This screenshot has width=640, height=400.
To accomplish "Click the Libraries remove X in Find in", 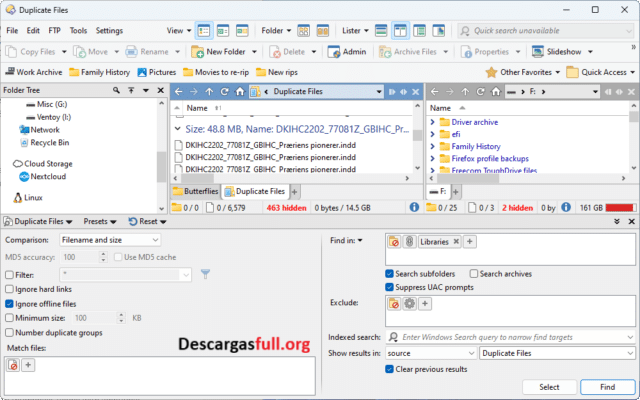I will point(456,242).
